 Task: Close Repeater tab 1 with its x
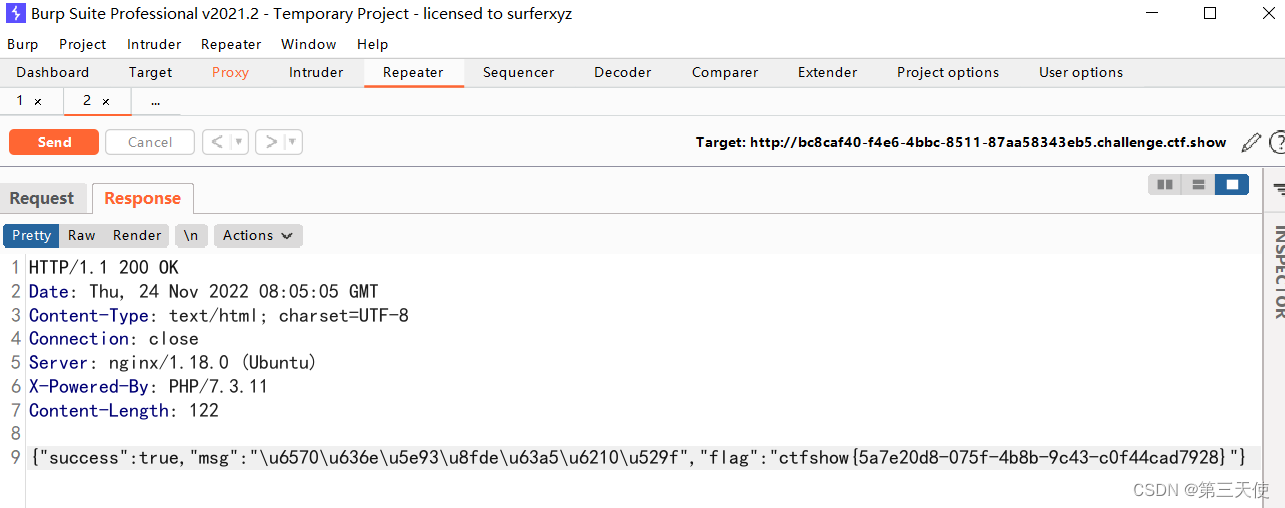pyautogui.click(x=38, y=101)
